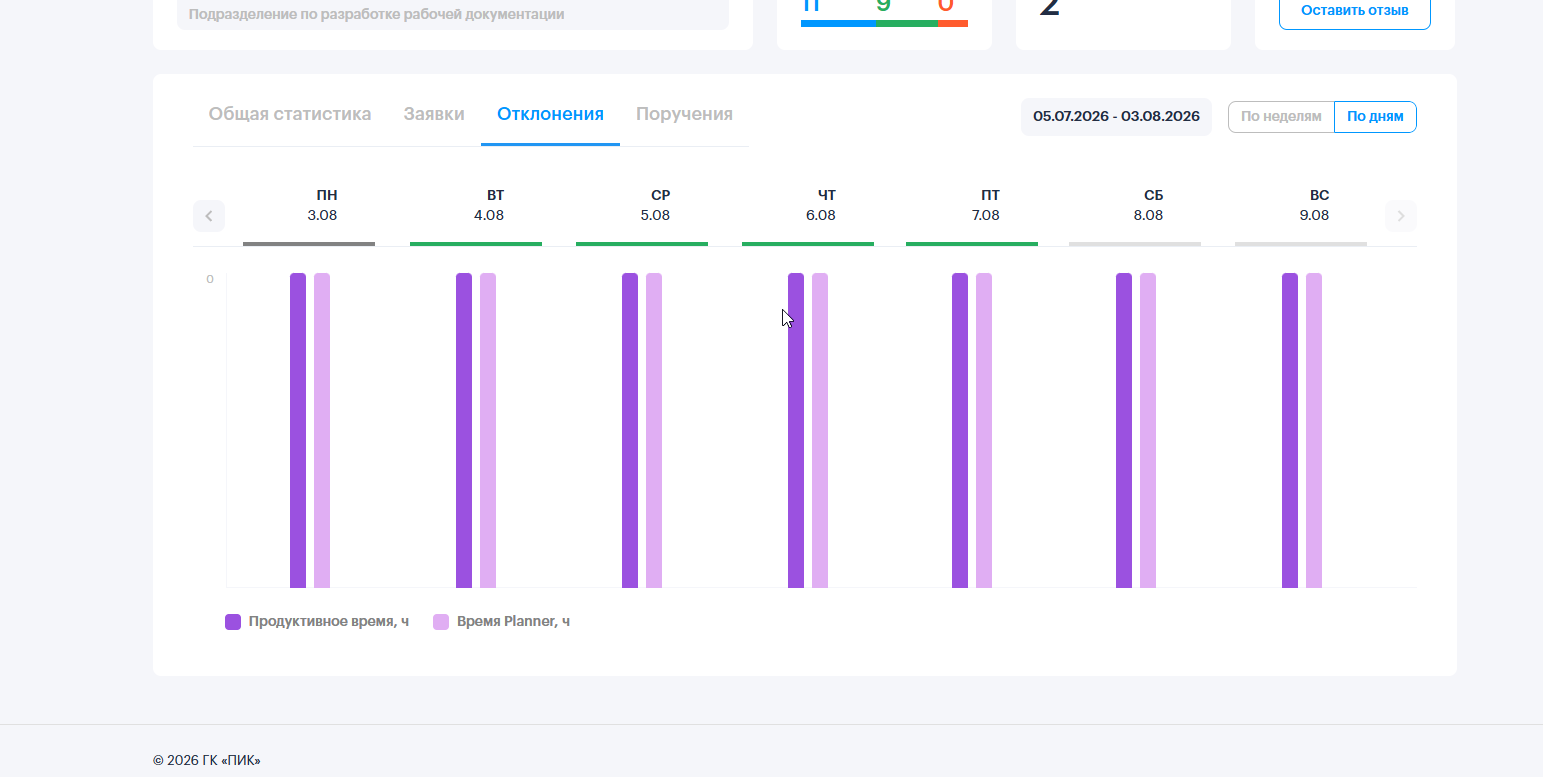Screen dimensions: 1543x777
Task: Click the dark purple bar for Thursday 6.08
Action: (x=796, y=430)
